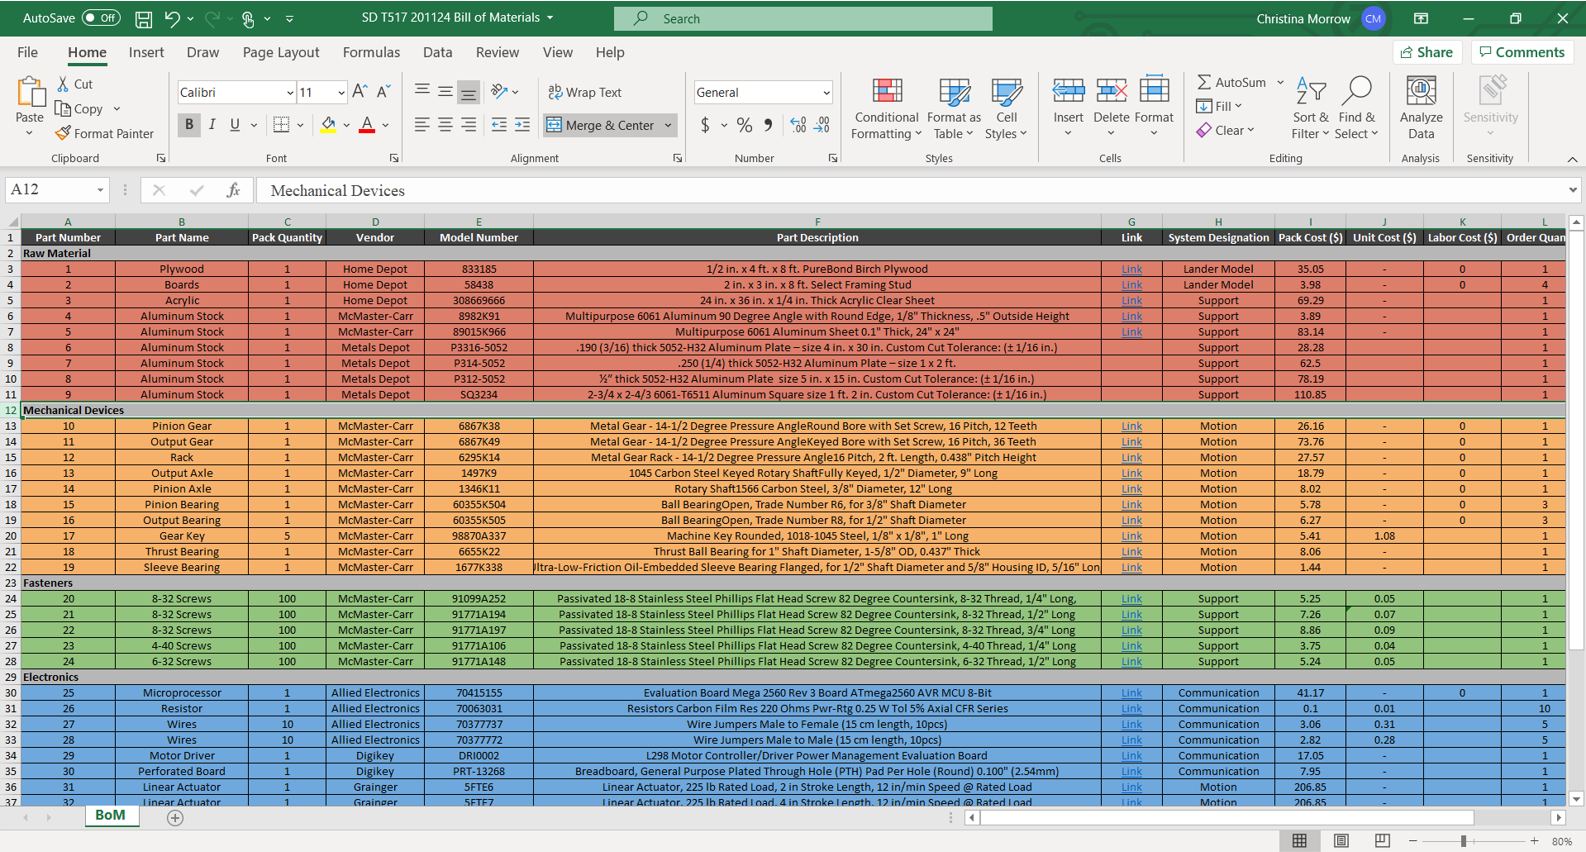Apply comma style
The image size is (1586, 852).
point(768,125)
